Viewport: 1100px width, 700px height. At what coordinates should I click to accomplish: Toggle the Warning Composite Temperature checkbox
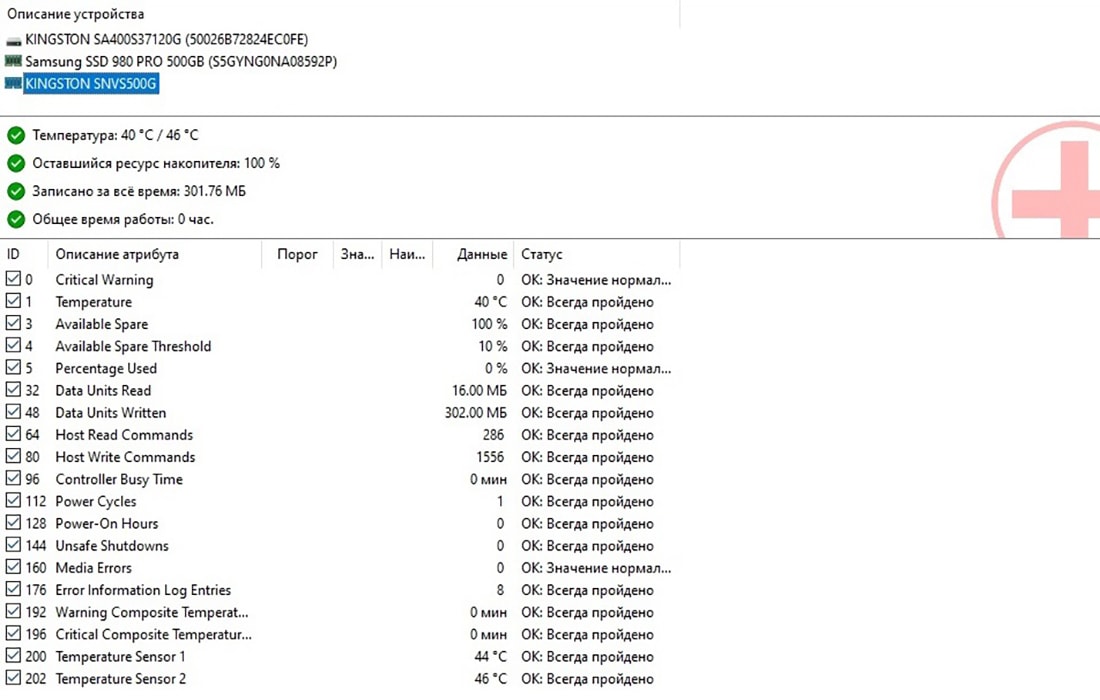(x=13, y=611)
